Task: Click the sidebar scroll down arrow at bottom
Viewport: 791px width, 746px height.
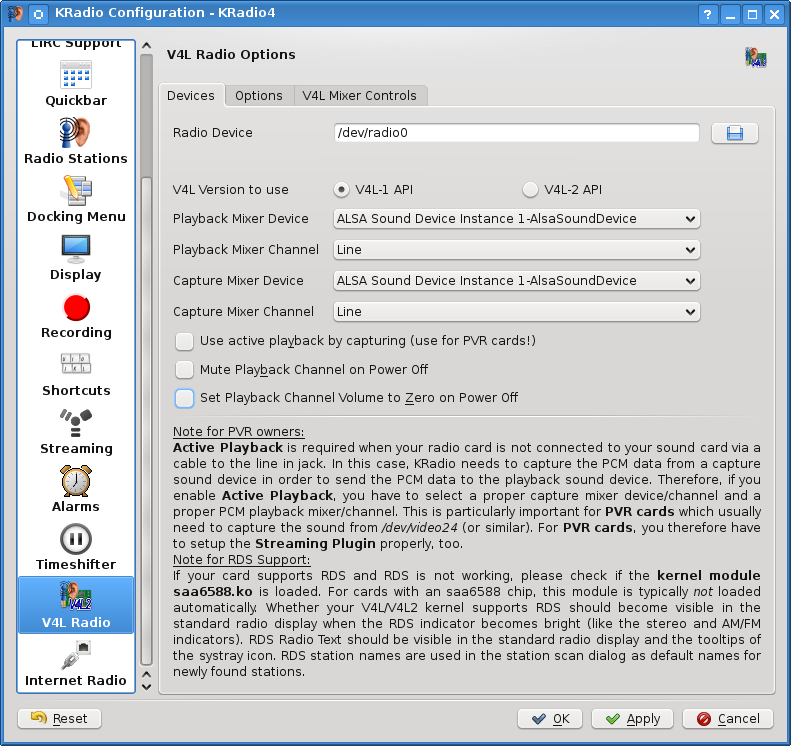Action: [x=146, y=687]
